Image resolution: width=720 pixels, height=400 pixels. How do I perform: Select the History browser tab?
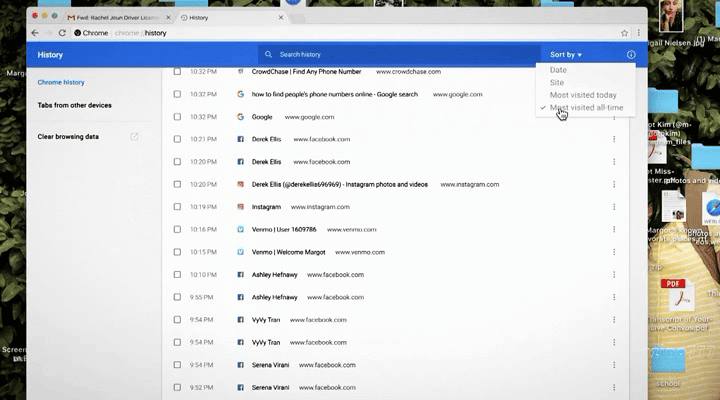point(230,17)
